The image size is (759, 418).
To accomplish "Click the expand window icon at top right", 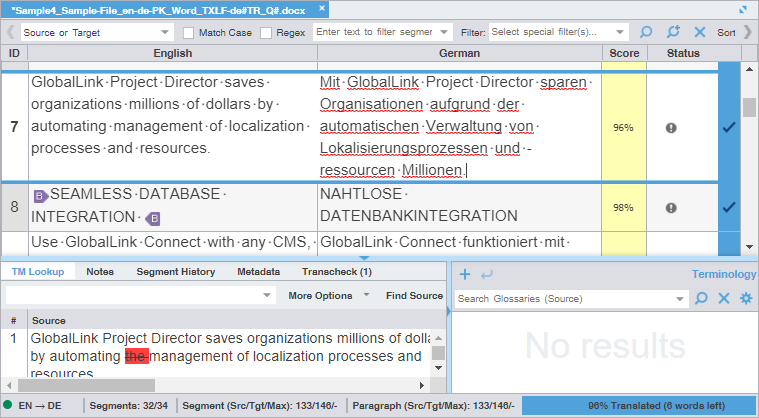I will click(x=743, y=9).
